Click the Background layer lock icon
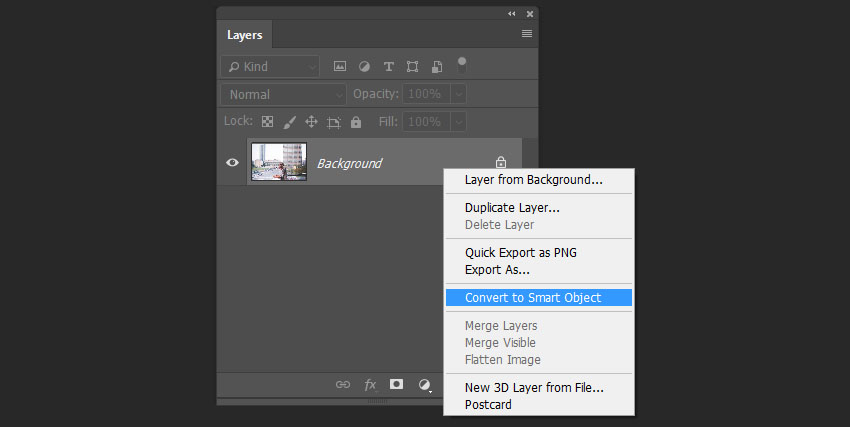The height and width of the screenshot is (427, 850). (x=501, y=161)
